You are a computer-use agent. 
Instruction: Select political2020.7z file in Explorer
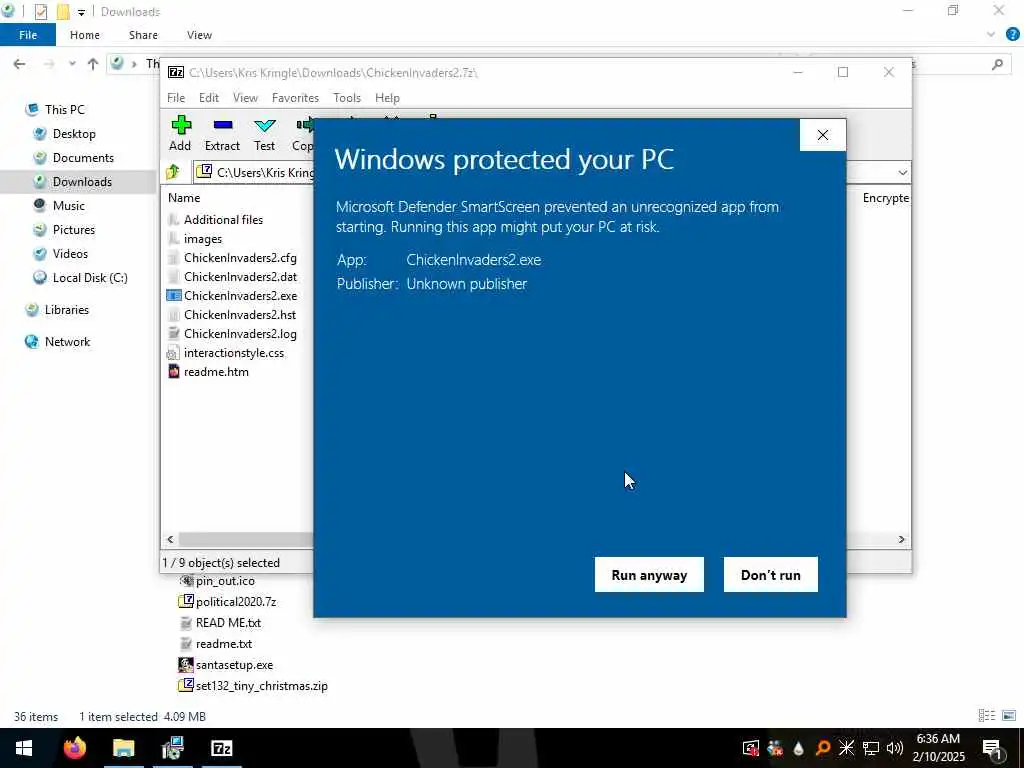(236, 601)
